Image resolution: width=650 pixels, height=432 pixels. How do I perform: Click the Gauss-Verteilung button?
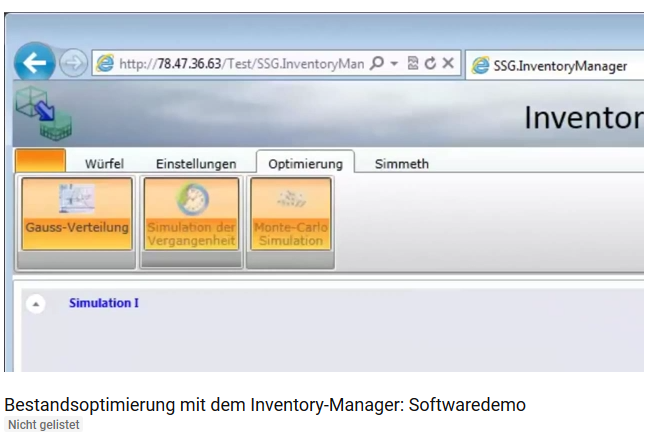[77, 215]
